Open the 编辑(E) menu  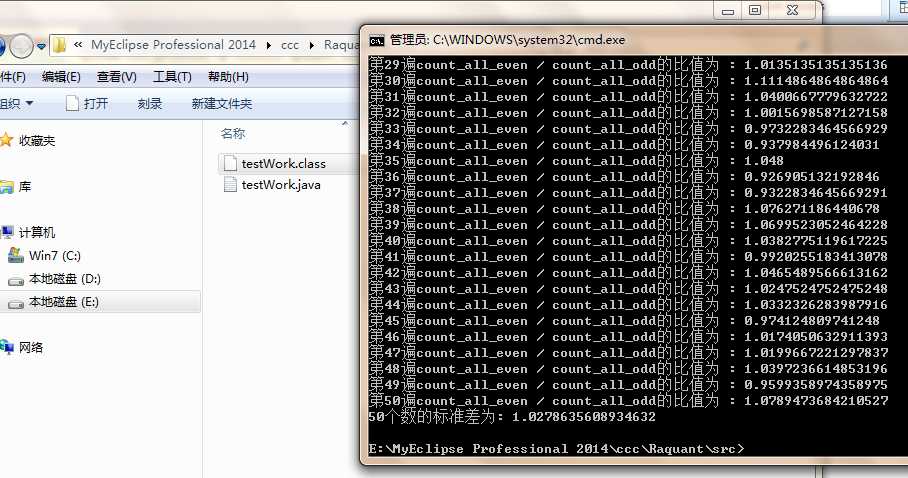(x=61, y=76)
